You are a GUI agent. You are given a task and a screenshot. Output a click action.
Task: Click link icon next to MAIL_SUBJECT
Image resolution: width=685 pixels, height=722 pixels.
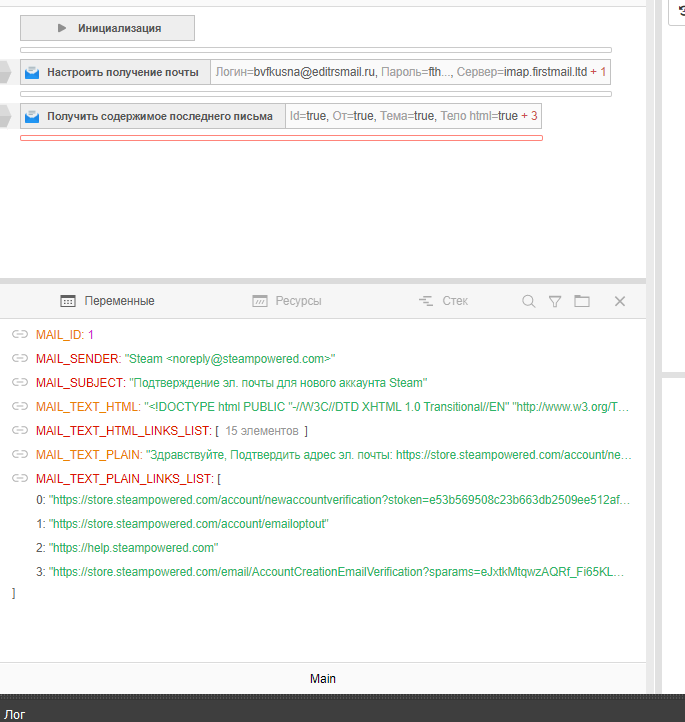(x=19, y=382)
